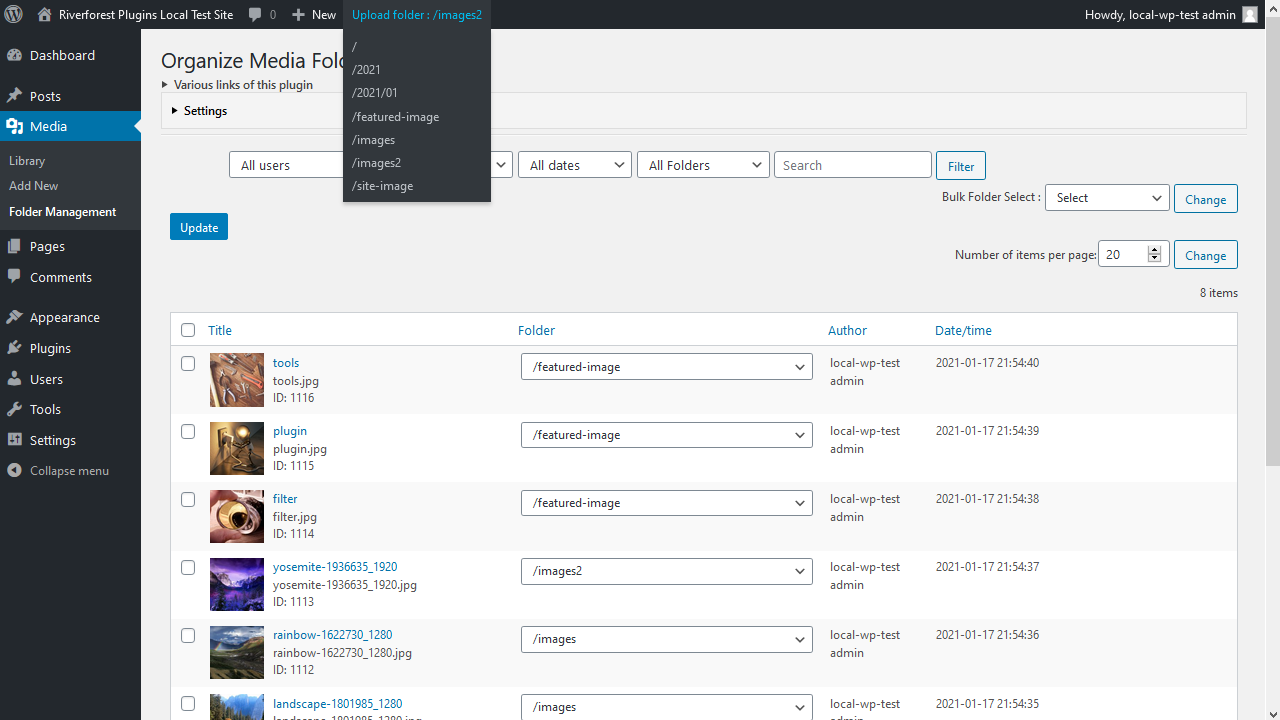
Task: Check the box for filter.jpg
Action: 188,500
